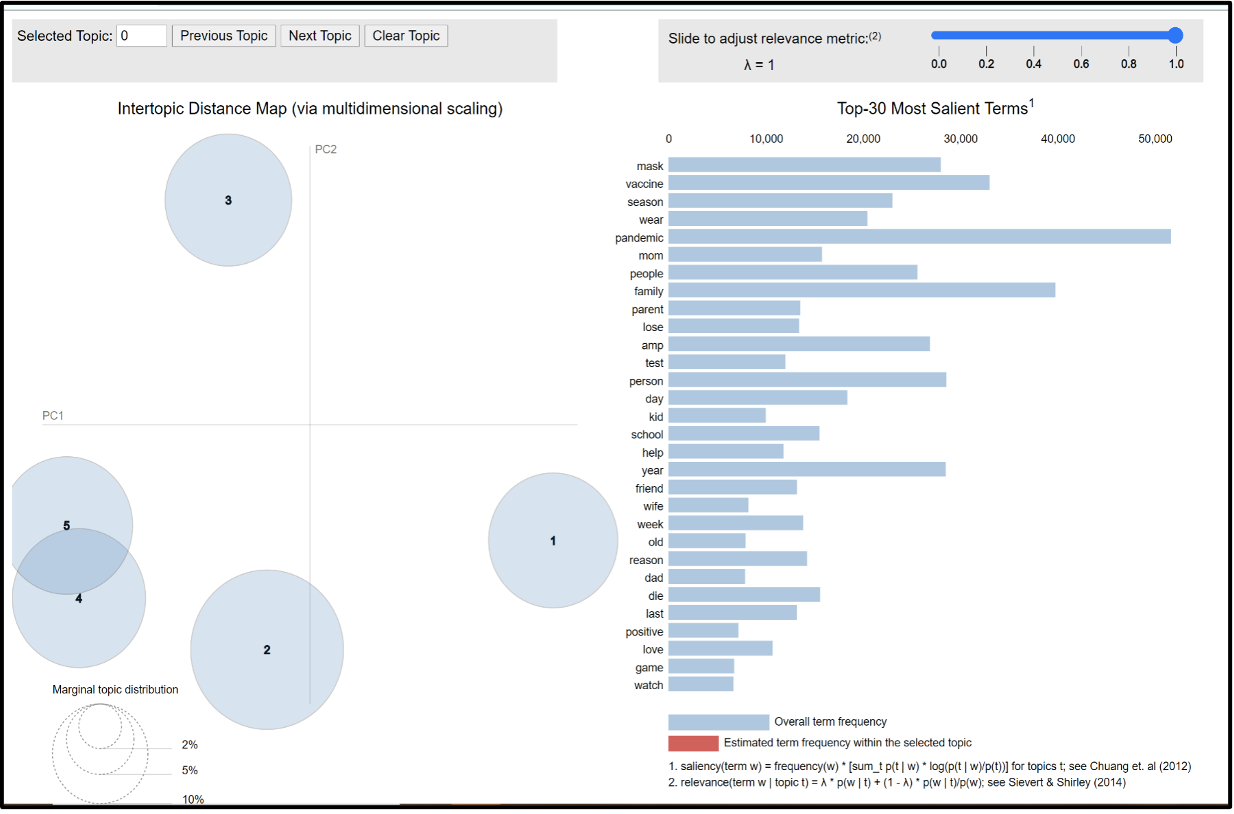Click the 'family' term bar
This screenshot has width=1234, height=814.
pyautogui.click(x=861, y=291)
